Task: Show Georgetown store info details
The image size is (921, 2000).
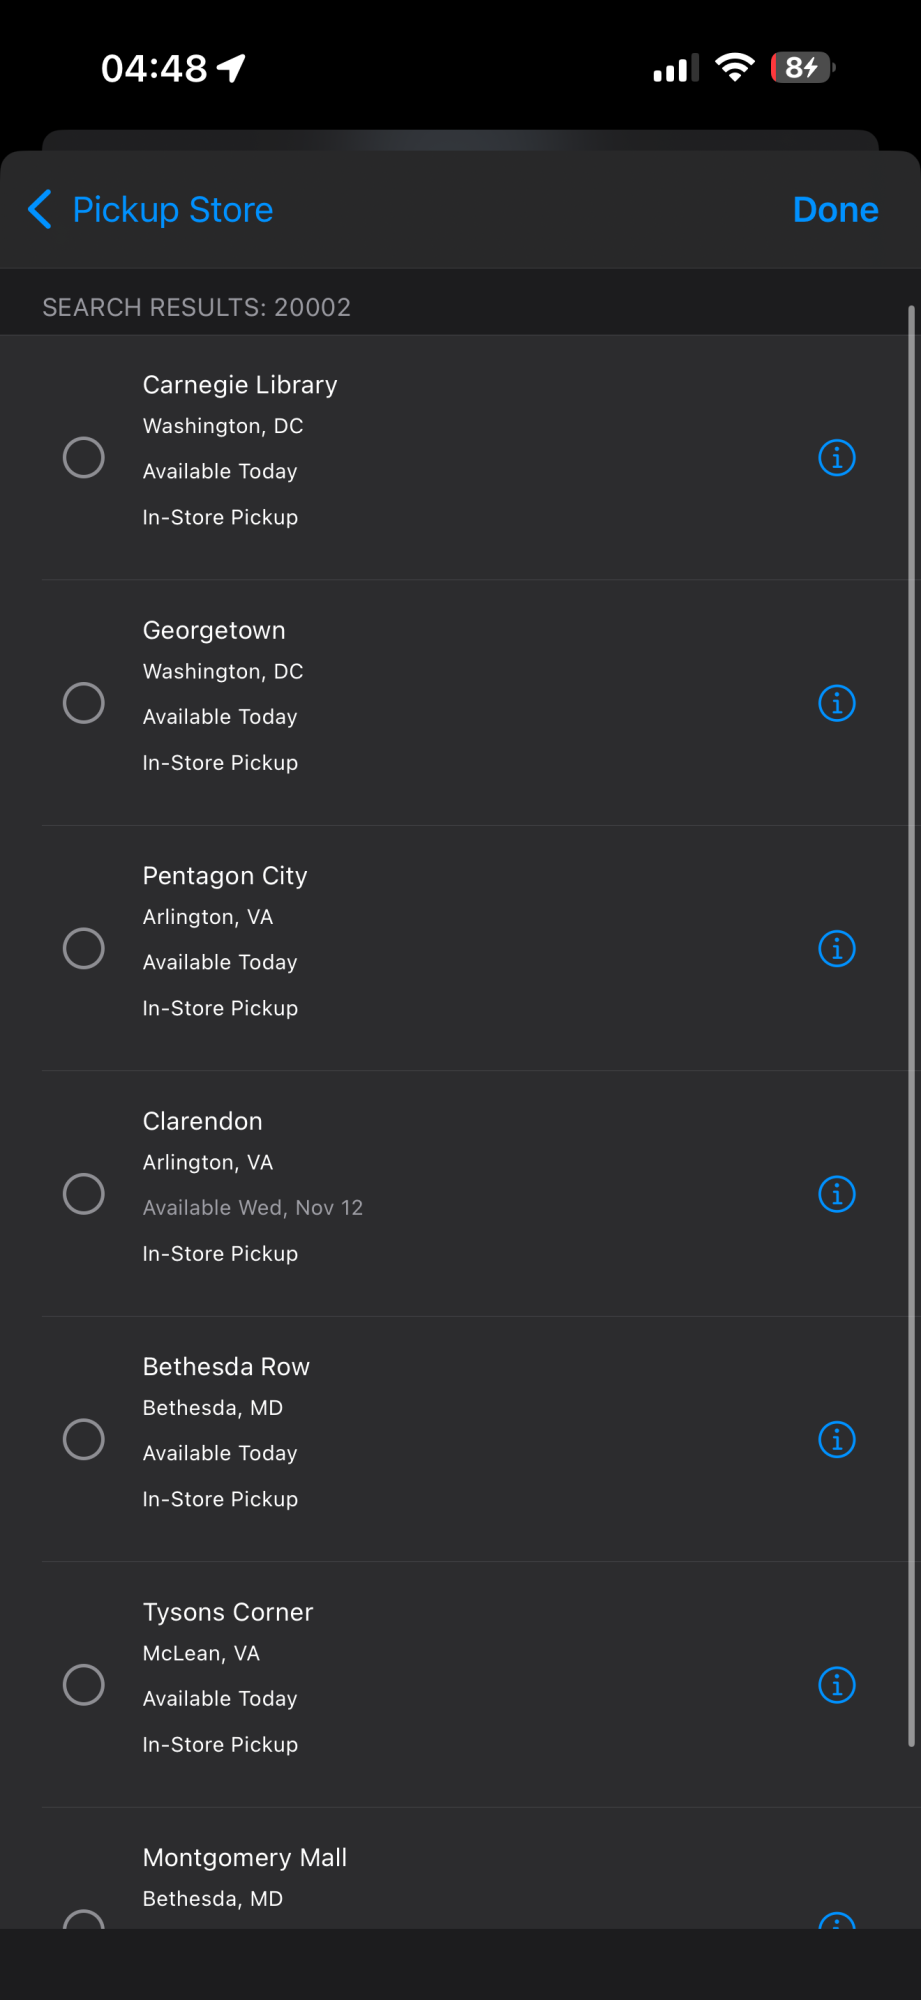Action: tap(837, 703)
